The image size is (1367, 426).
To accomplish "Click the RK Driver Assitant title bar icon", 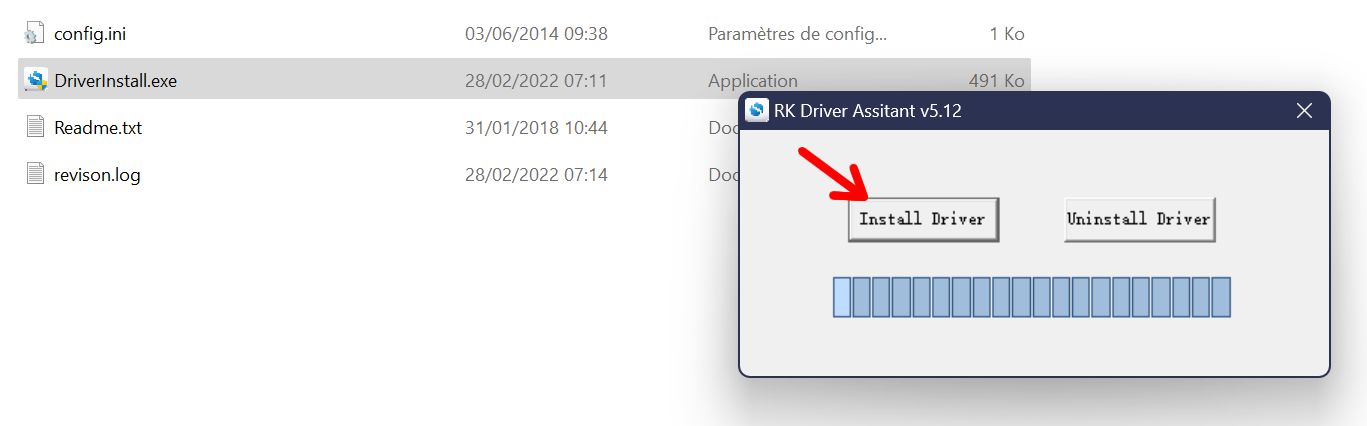I will click(x=757, y=110).
